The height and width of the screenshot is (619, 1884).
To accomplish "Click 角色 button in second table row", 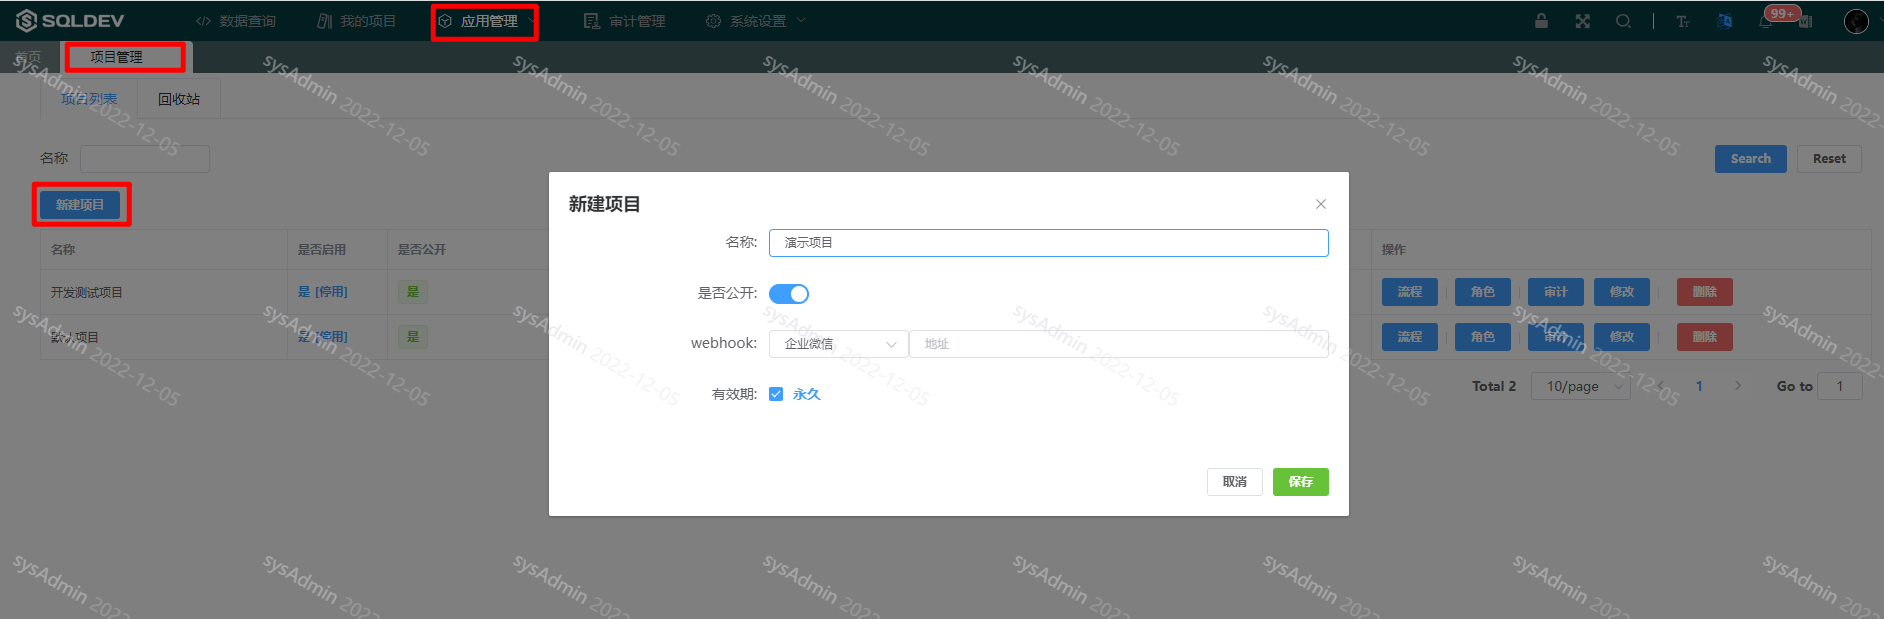I will click(1483, 337).
